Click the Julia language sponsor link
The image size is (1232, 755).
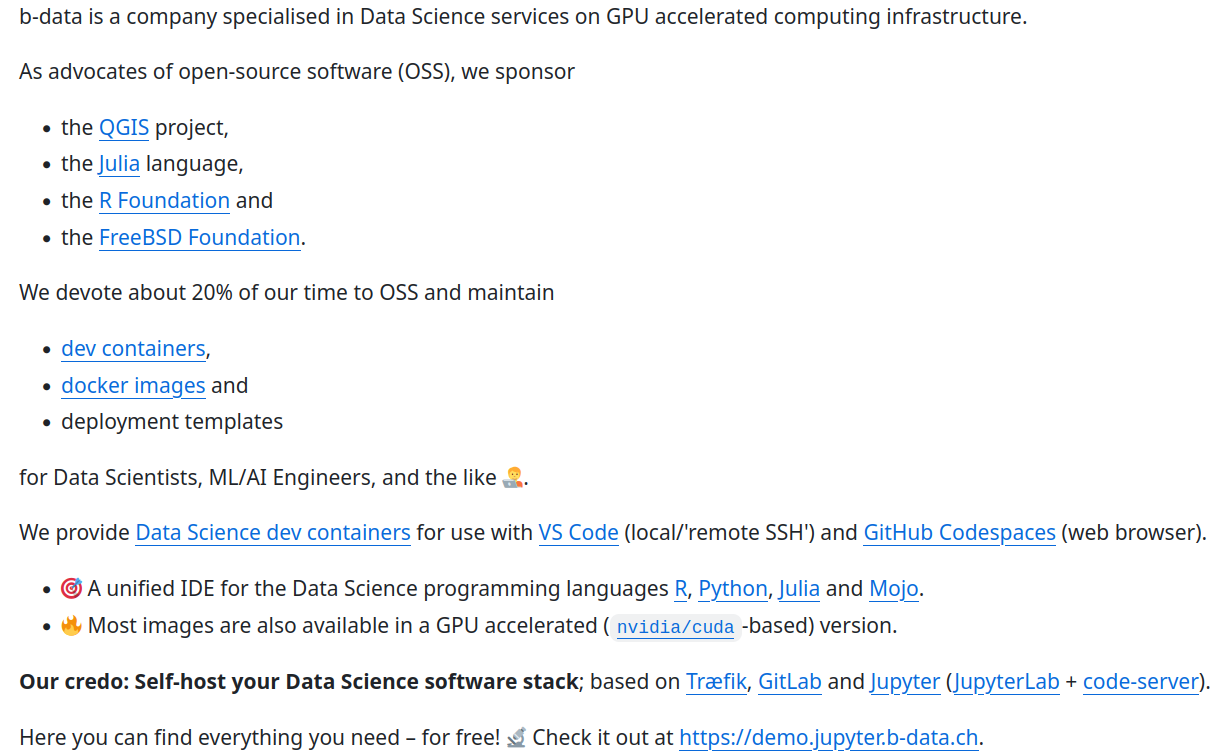119,163
